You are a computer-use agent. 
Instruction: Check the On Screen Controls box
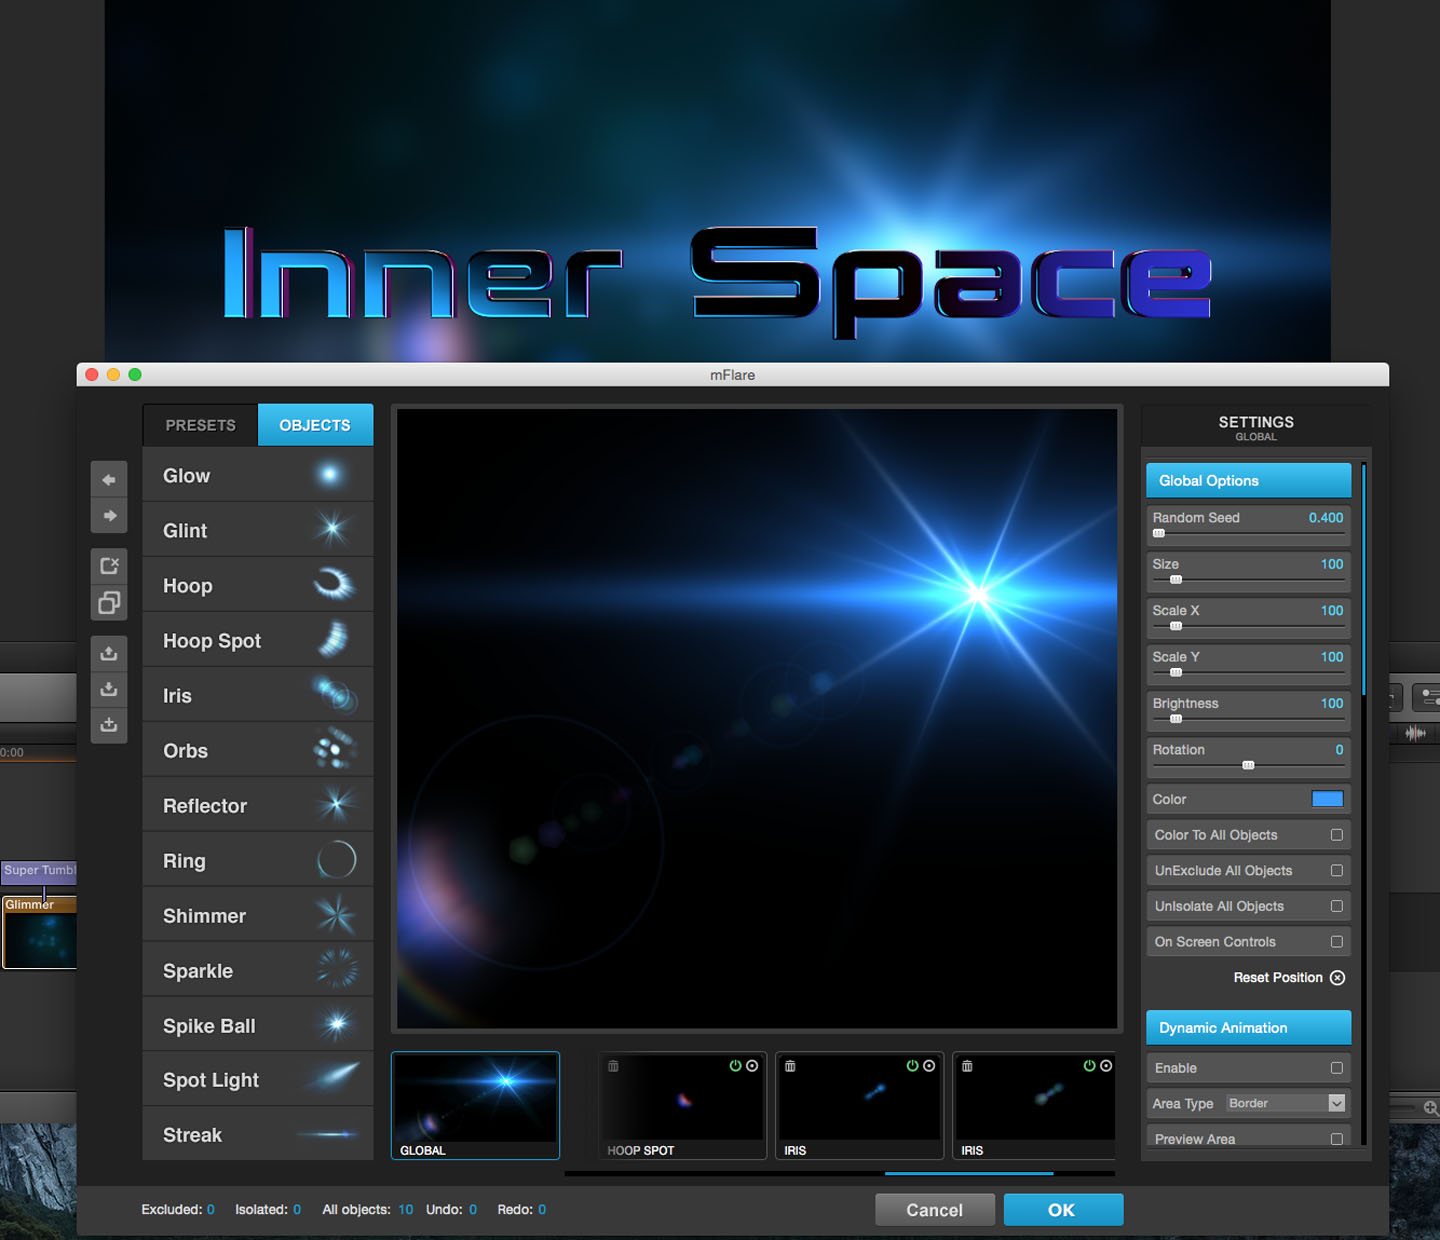point(1336,942)
